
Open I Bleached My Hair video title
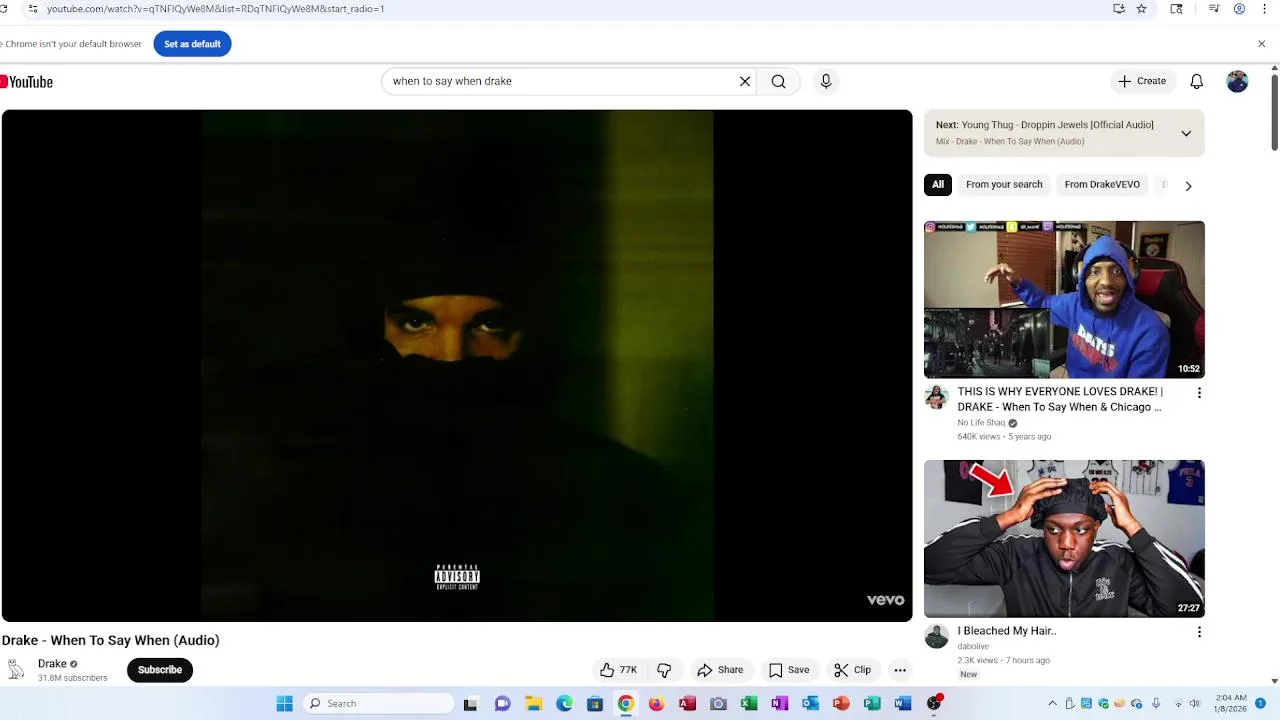click(x=1007, y=631)
